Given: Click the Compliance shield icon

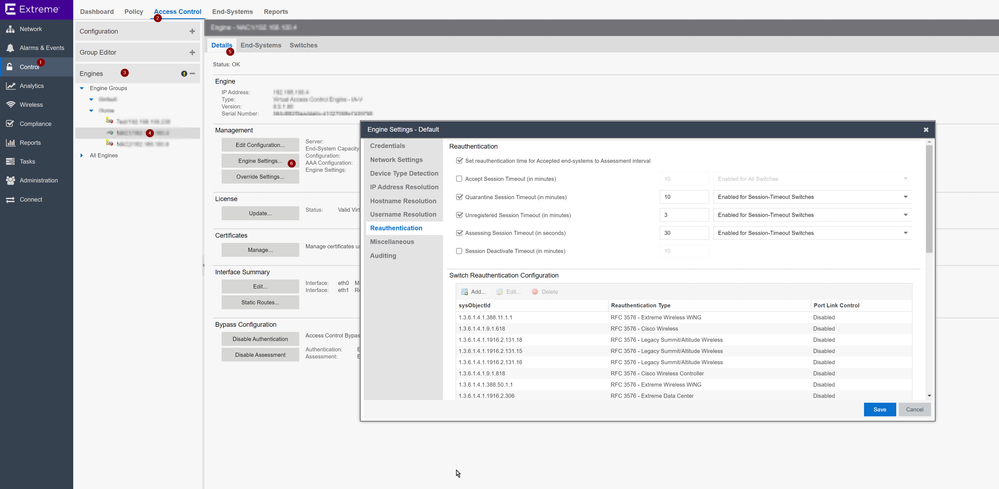Looking at the screenshot, I should pos(10,124).
